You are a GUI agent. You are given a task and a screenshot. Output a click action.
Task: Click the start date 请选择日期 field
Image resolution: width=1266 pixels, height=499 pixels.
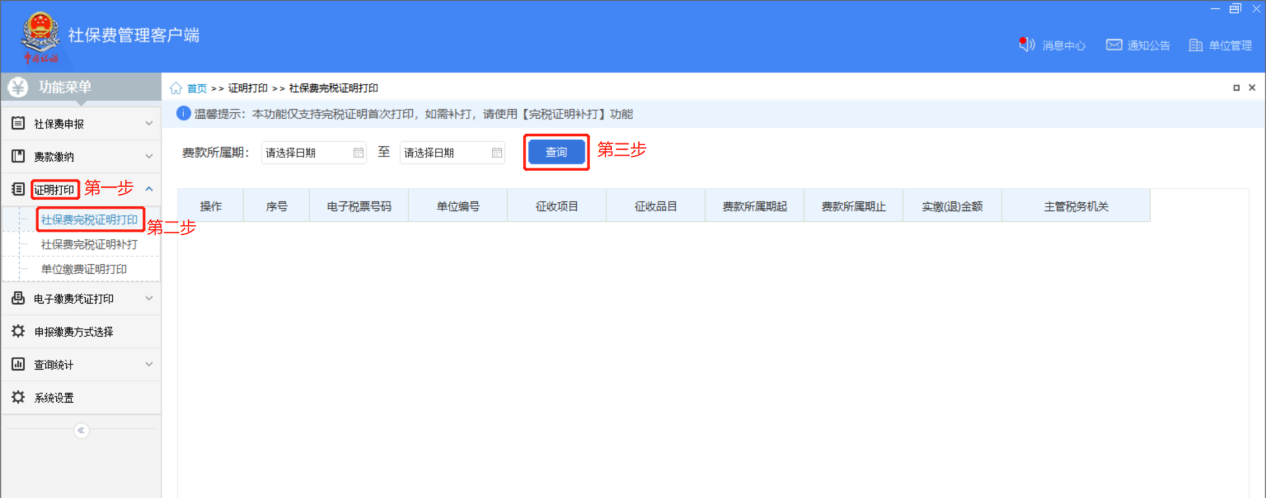pos(304,153)
